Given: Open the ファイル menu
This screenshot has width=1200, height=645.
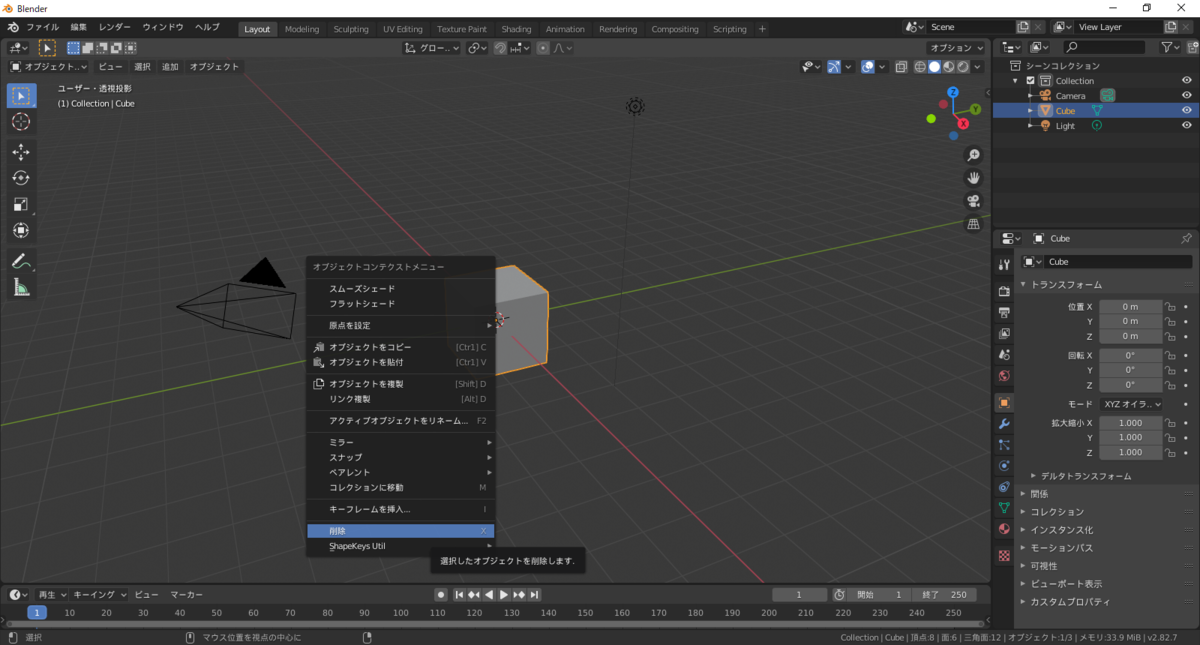Looking at the screenshot, I should pos(42,27).
